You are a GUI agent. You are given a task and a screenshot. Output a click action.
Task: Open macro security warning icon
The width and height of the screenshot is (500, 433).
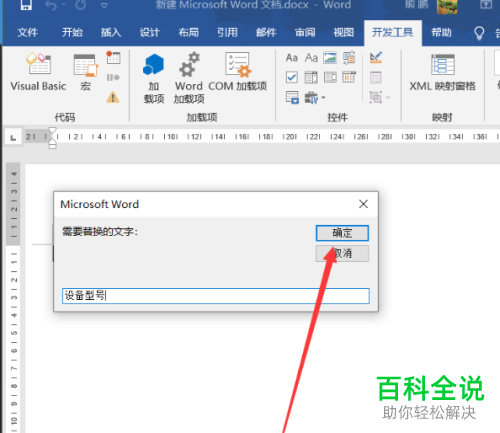point(113,97)
